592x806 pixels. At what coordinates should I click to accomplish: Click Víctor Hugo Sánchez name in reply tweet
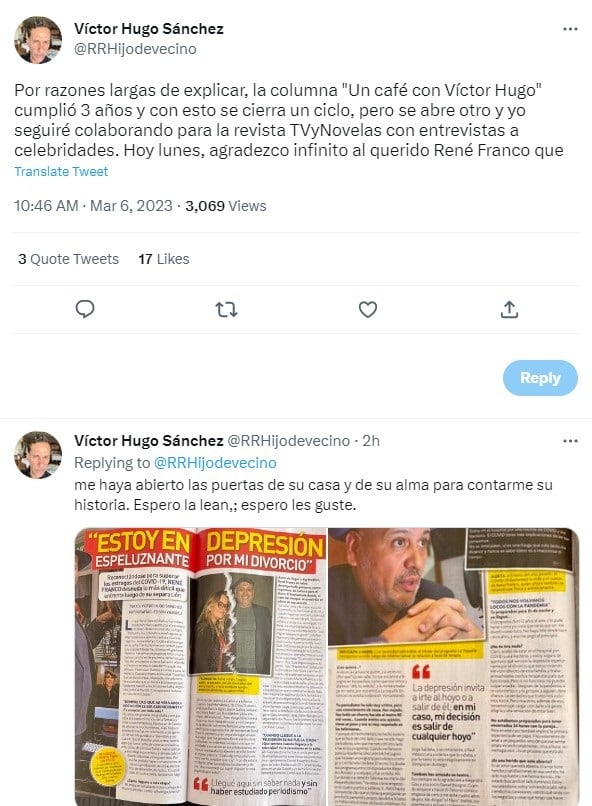[x=149, y=441]
